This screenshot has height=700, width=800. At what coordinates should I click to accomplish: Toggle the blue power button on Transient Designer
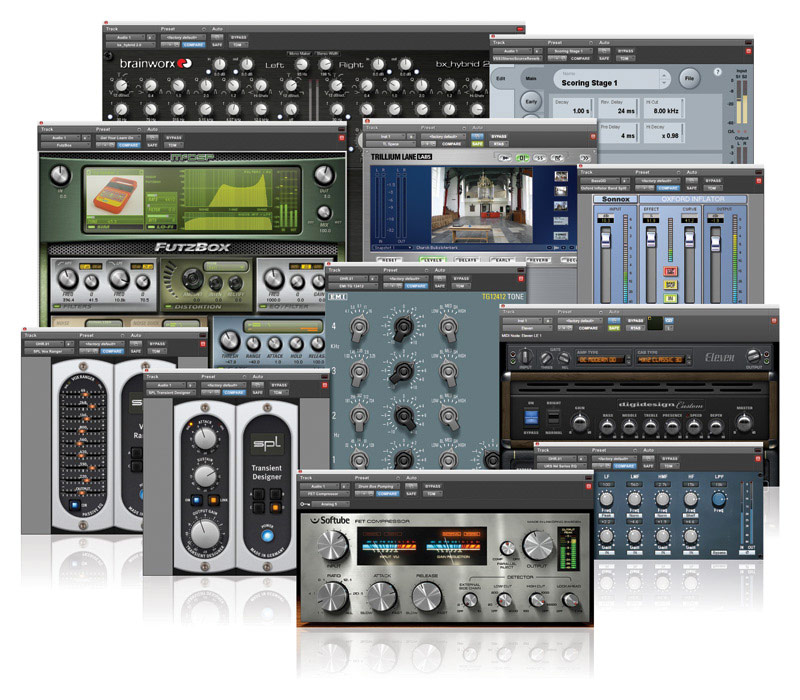267,536
